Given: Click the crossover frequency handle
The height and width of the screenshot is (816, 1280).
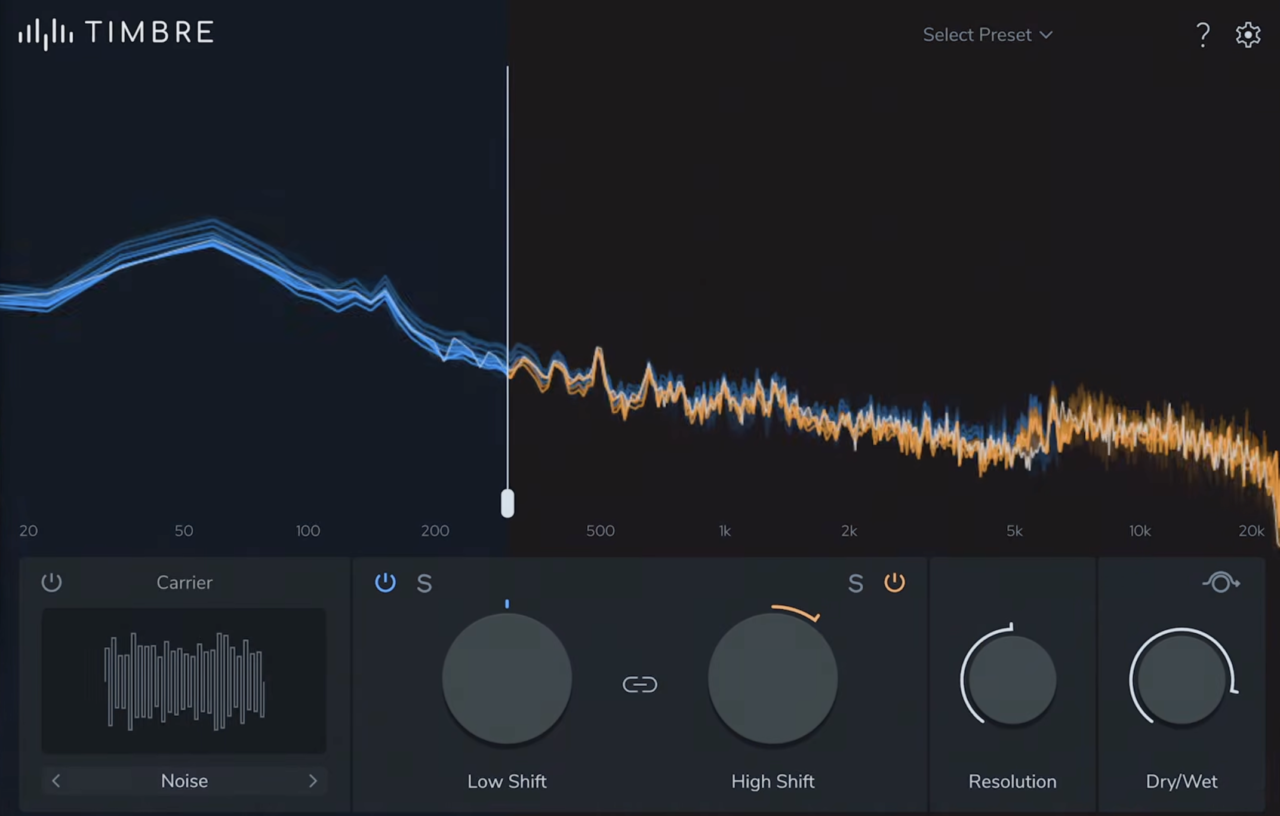Looking at the screenshot, I should click(508, 503).
